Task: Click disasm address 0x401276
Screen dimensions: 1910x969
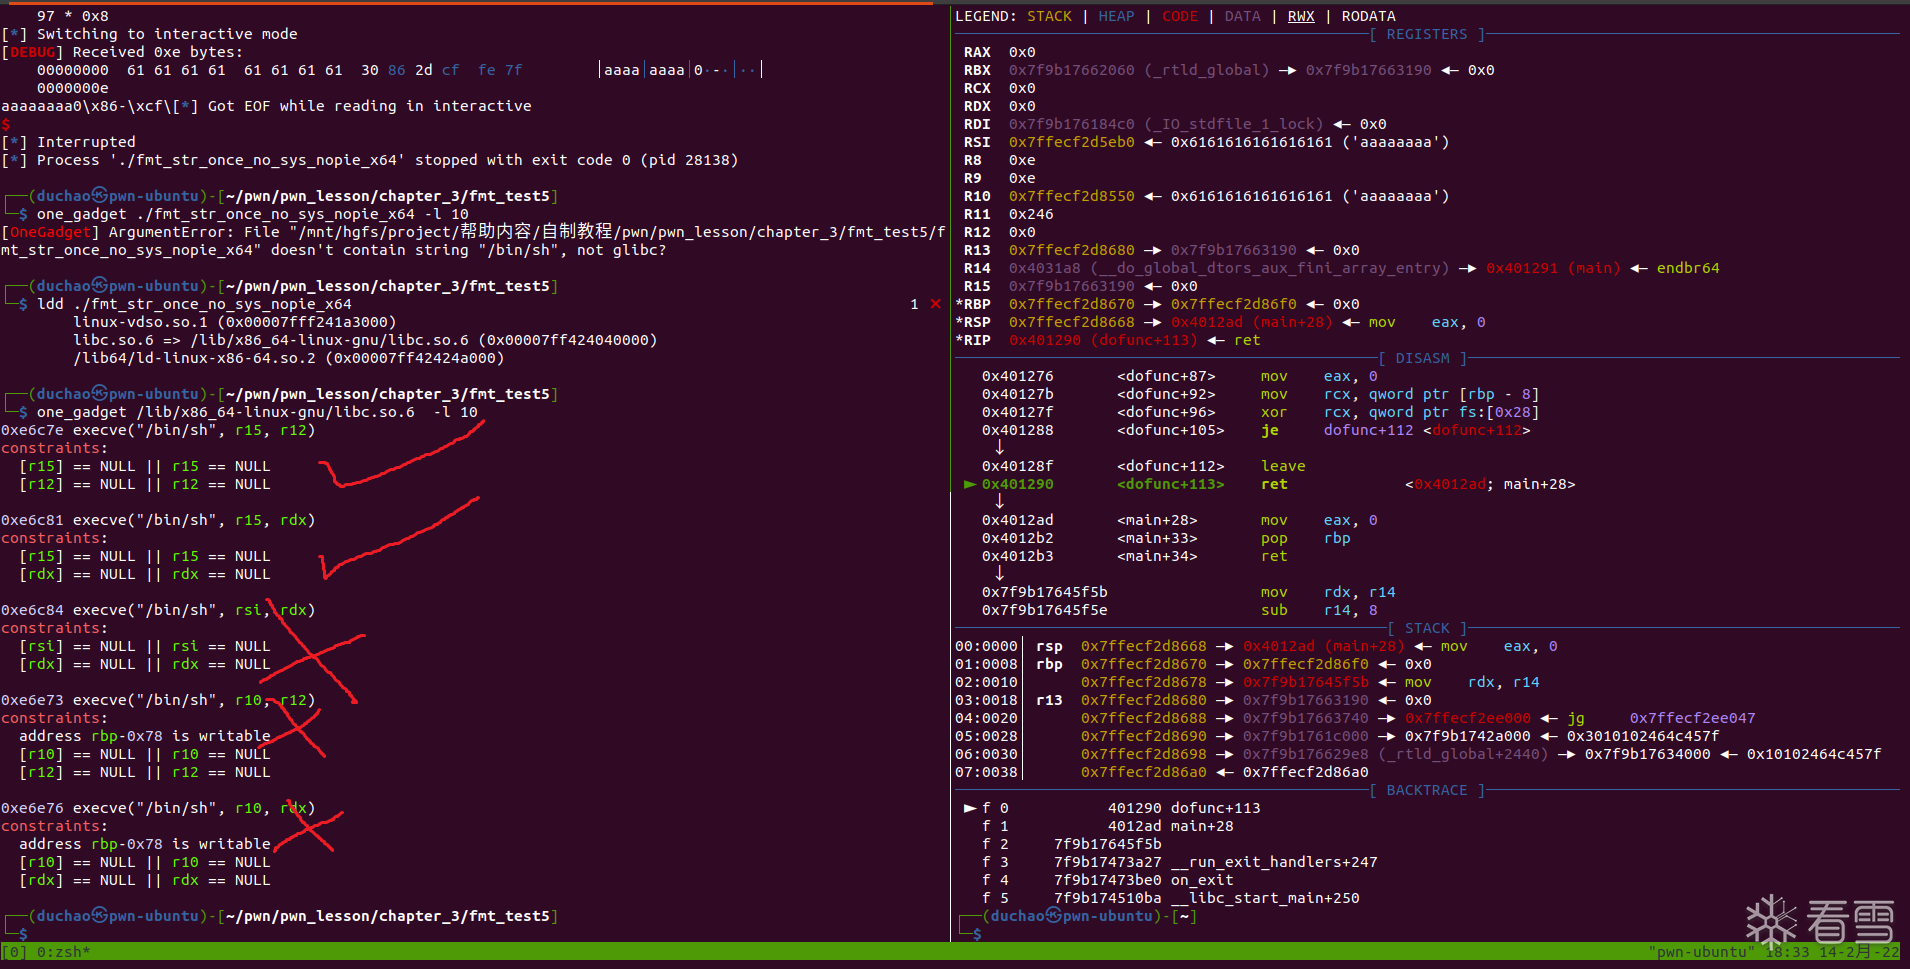Action: point(1017,376)
